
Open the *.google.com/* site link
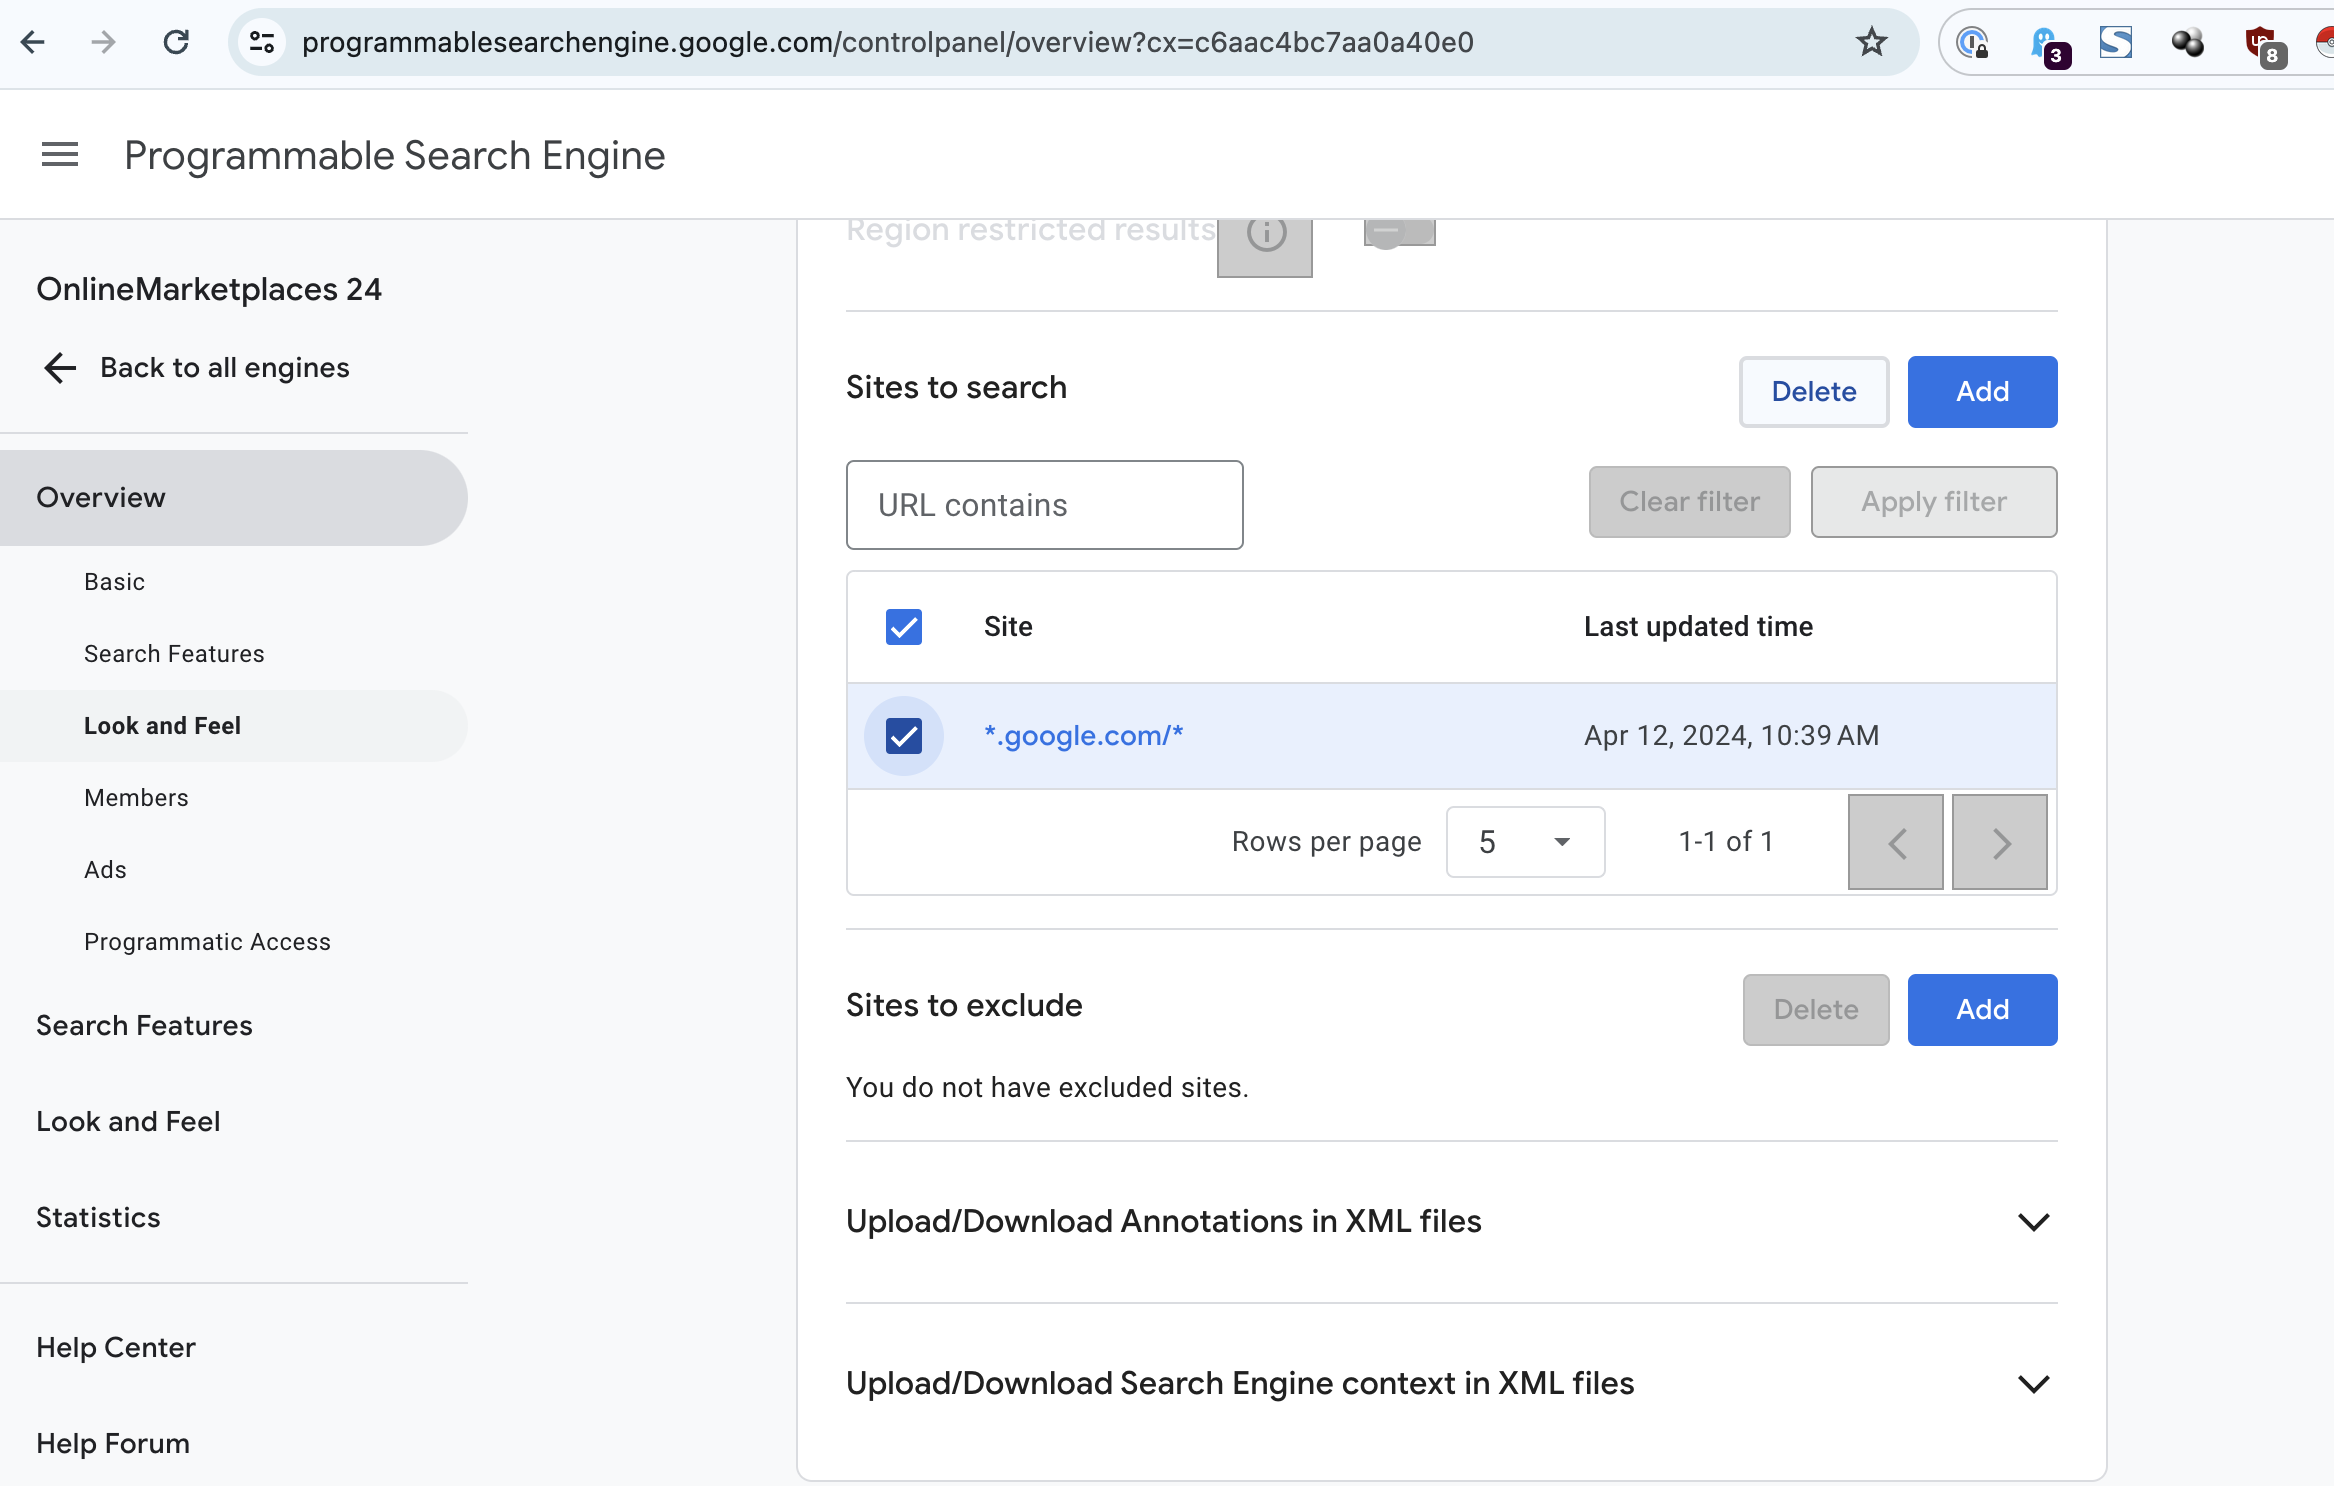[x=1084, y=736]
